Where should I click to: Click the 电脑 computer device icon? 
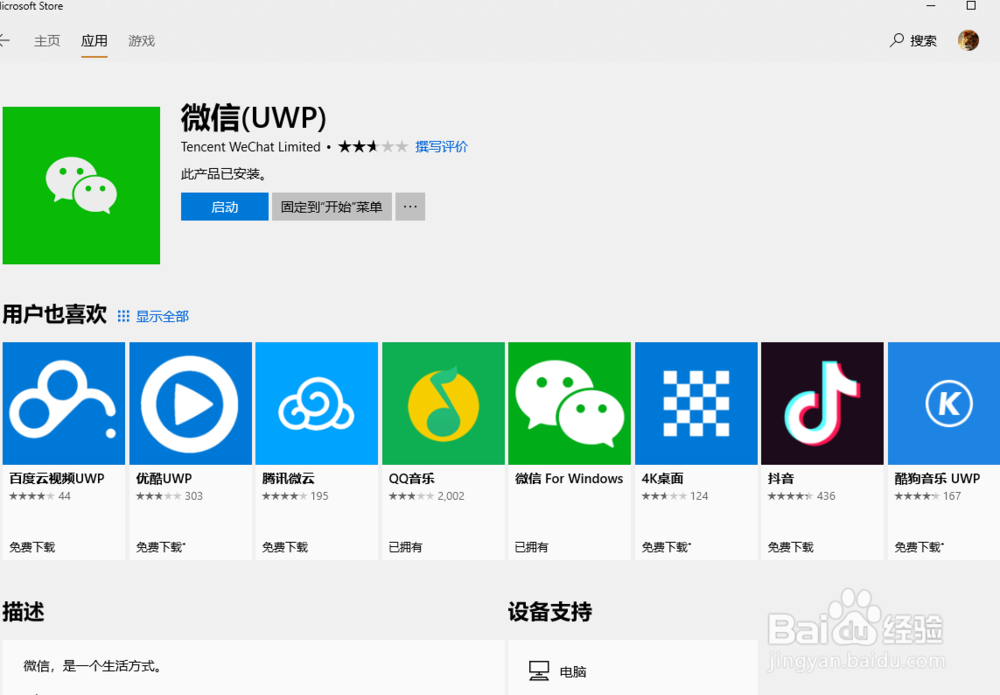539,671
